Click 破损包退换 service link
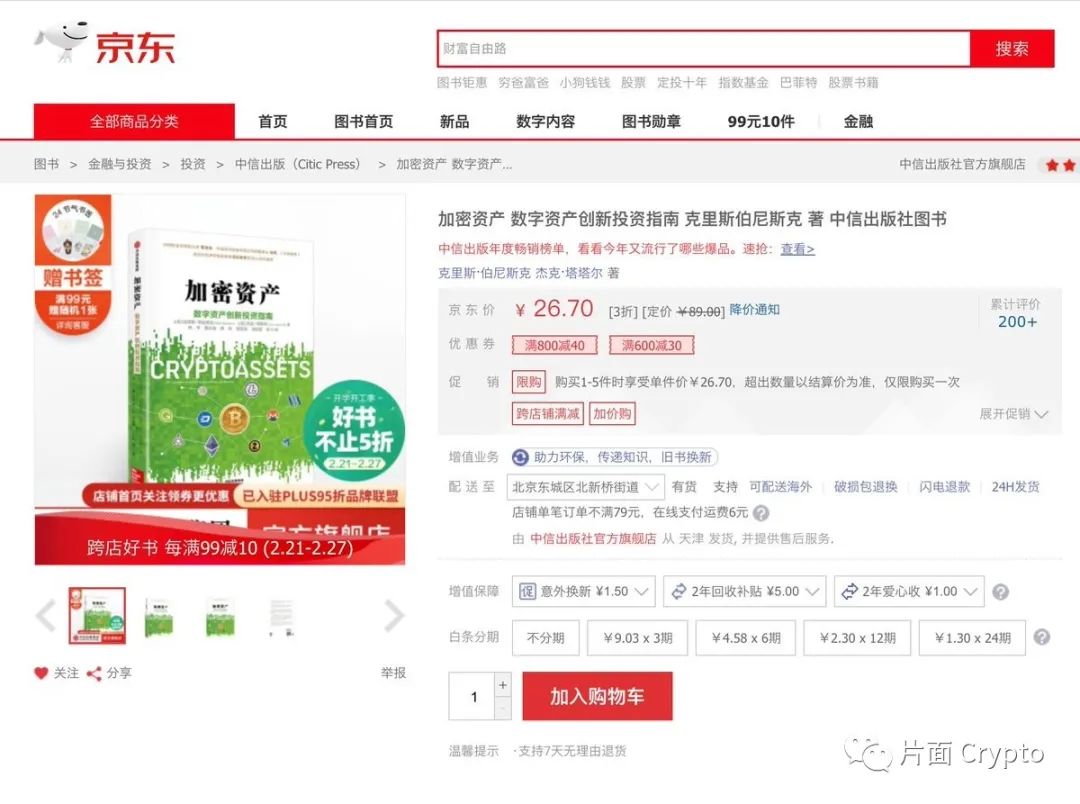 pyautogui.click(x=866, y=487)
